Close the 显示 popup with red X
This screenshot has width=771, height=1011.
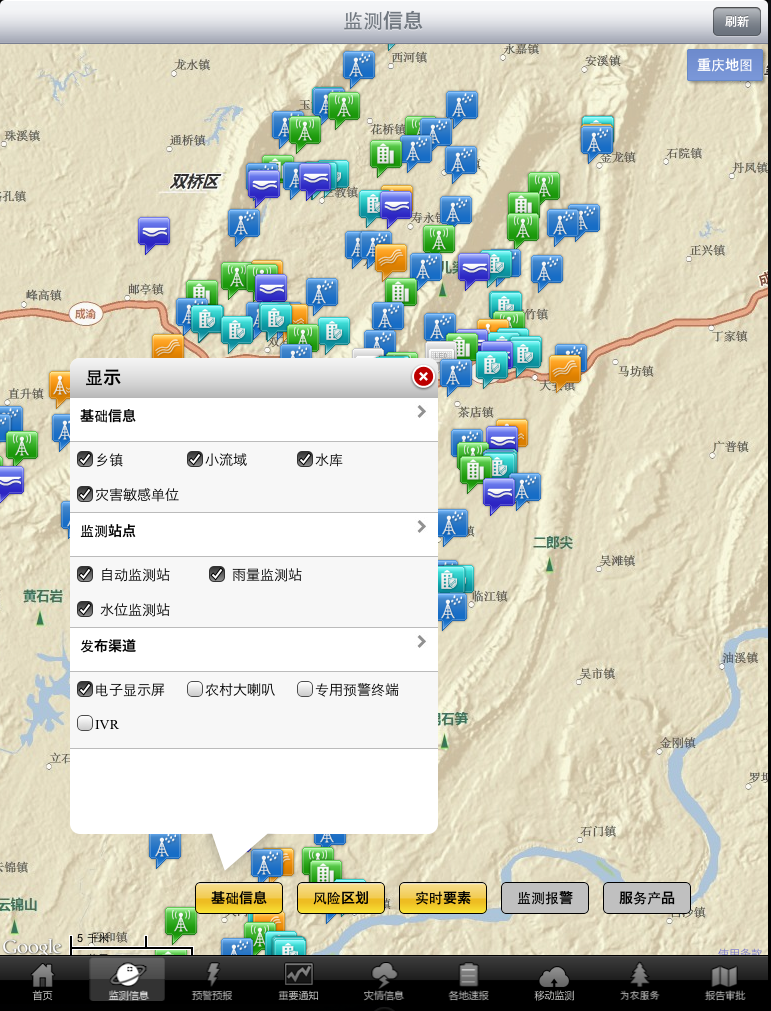click(423, 377)
